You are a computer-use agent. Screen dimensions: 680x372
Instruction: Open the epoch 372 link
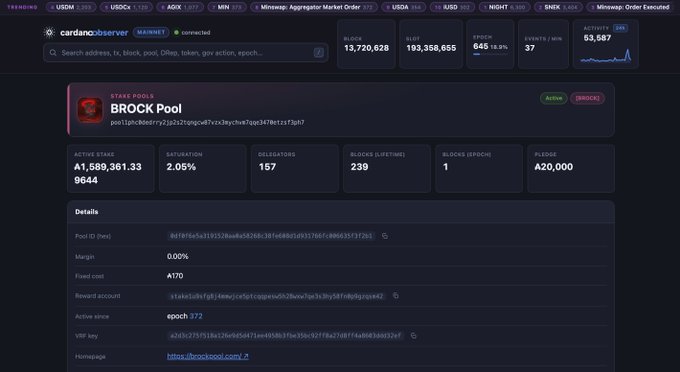[x=196, y=316]
